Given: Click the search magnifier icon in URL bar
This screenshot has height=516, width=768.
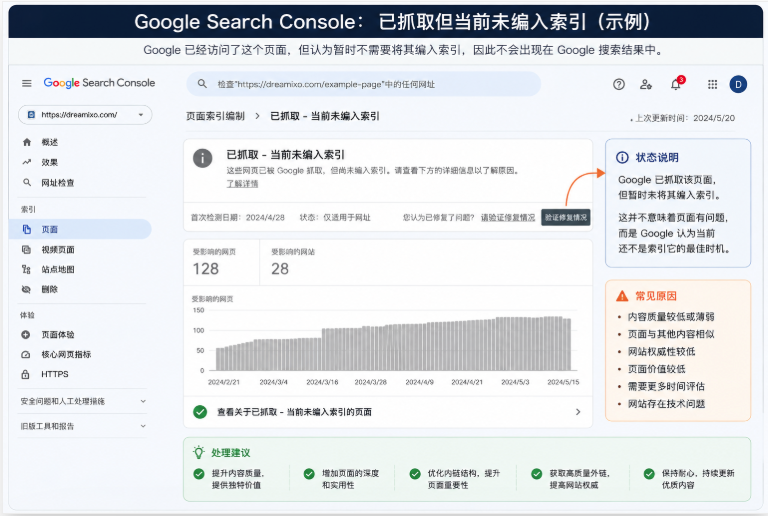Looking at the screenshot, I should 202,84.
